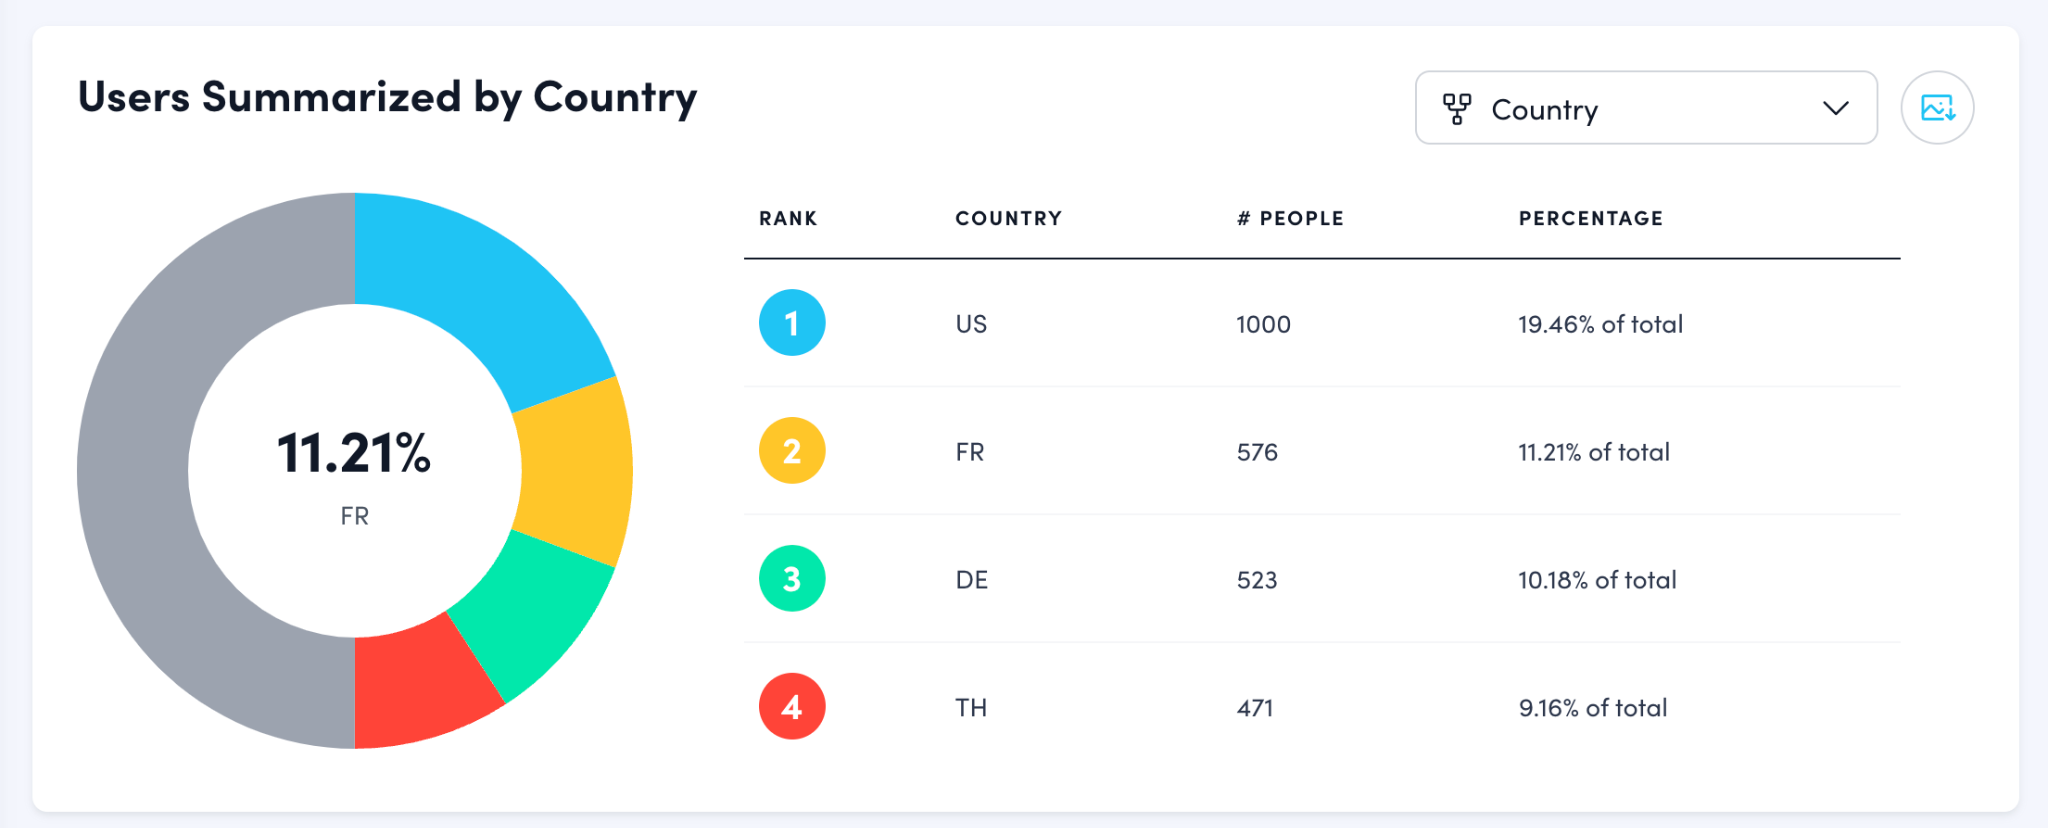The width and height of the screenshot is (2048, 828).
Task: Click the gray remaining-countries donut segment
Action: pos(150,470)
